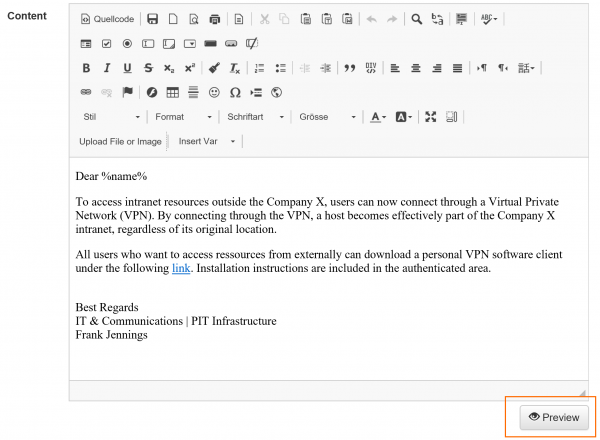The image size is (600, 440).
Task: Click the Select All icon
Action: [x=461, y=19]
